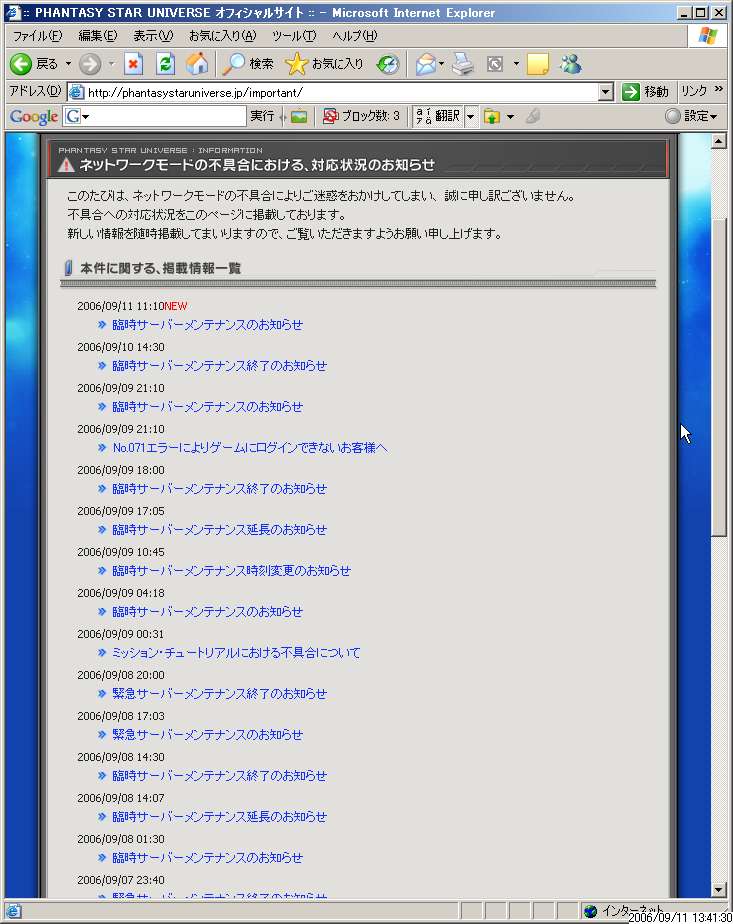This screenshot has width=733, height=924.
Task: Open the Favorites (お気に入り) toolbar button
Action: (x=325, y=64)
